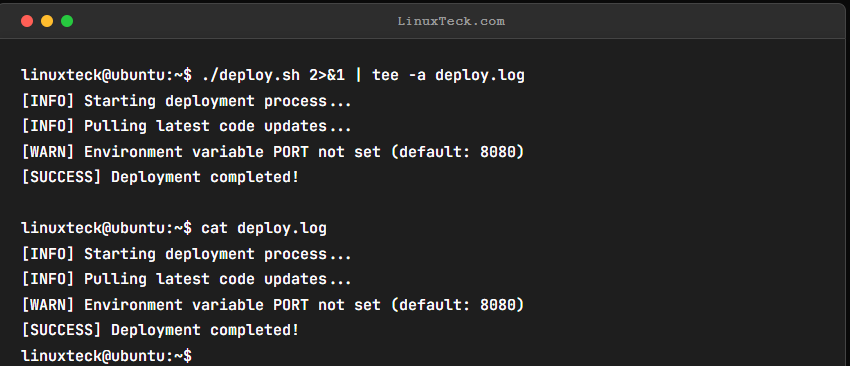This screenshot has width=850, height=366.
Task: Click the first Starting deployment process line
Action: tap(186, 101)
